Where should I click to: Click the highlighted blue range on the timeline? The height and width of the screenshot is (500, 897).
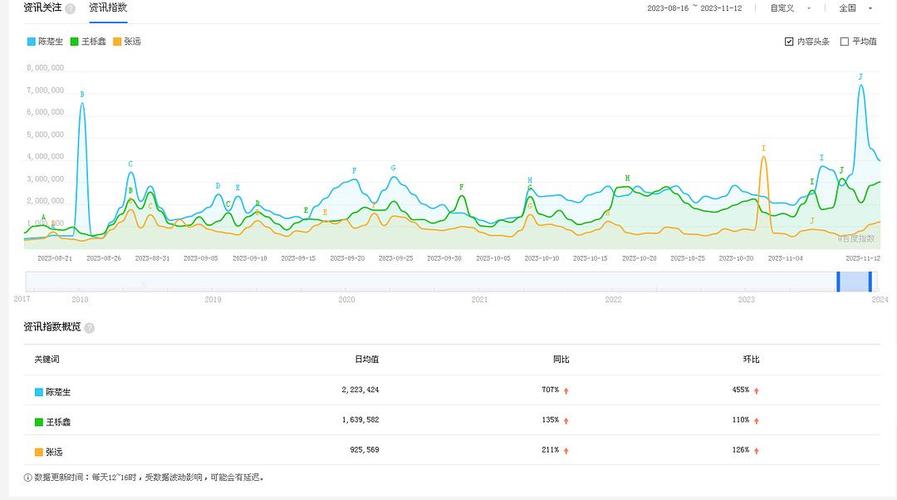854,281
